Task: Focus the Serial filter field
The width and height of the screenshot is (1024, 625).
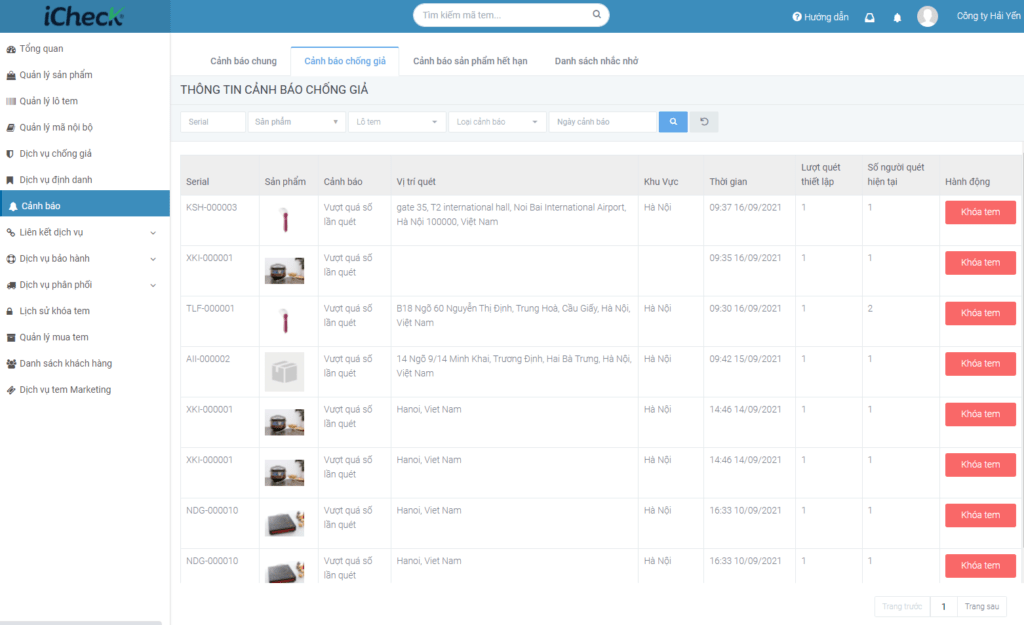Action: 213,121
